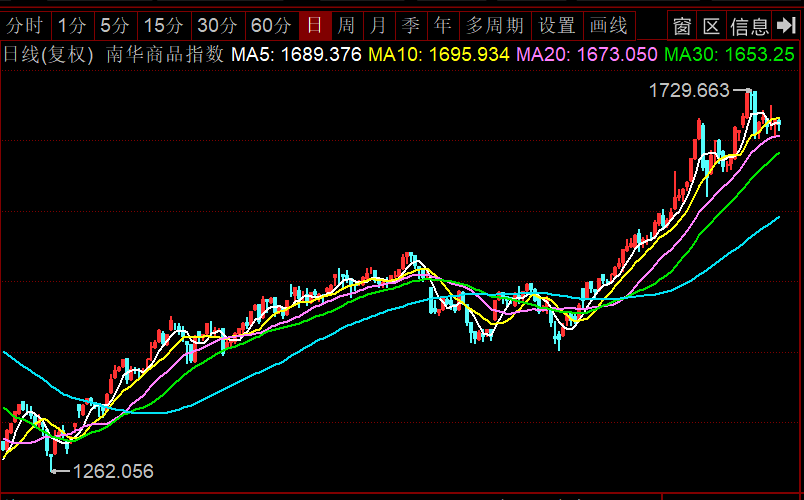Click the 日线(复权) label

pyautogui.click(x=48, y=54)
